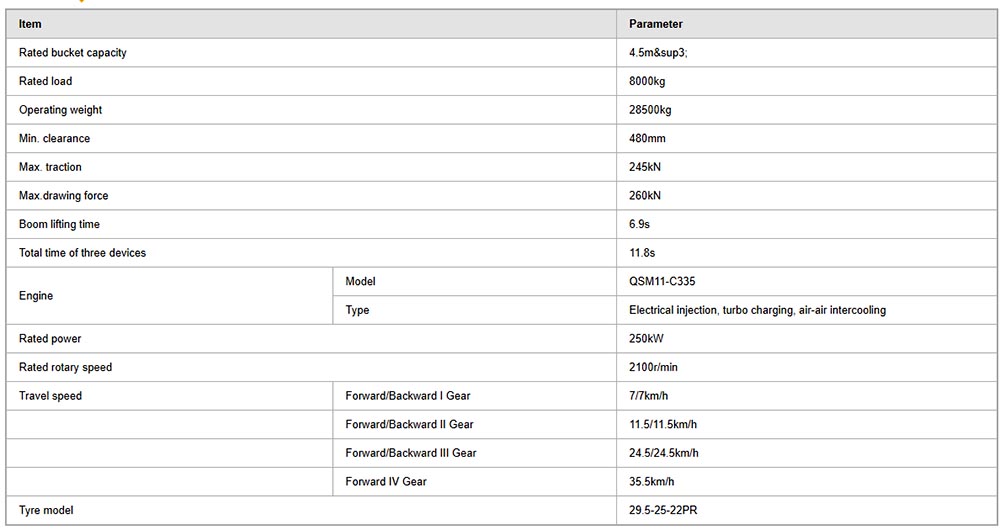The height and width of the screenshot is (530, 1000).
Task: Select the 'Forward/Backward II Gear' cell
Action: pyautogui.click(x=409, y=425)
